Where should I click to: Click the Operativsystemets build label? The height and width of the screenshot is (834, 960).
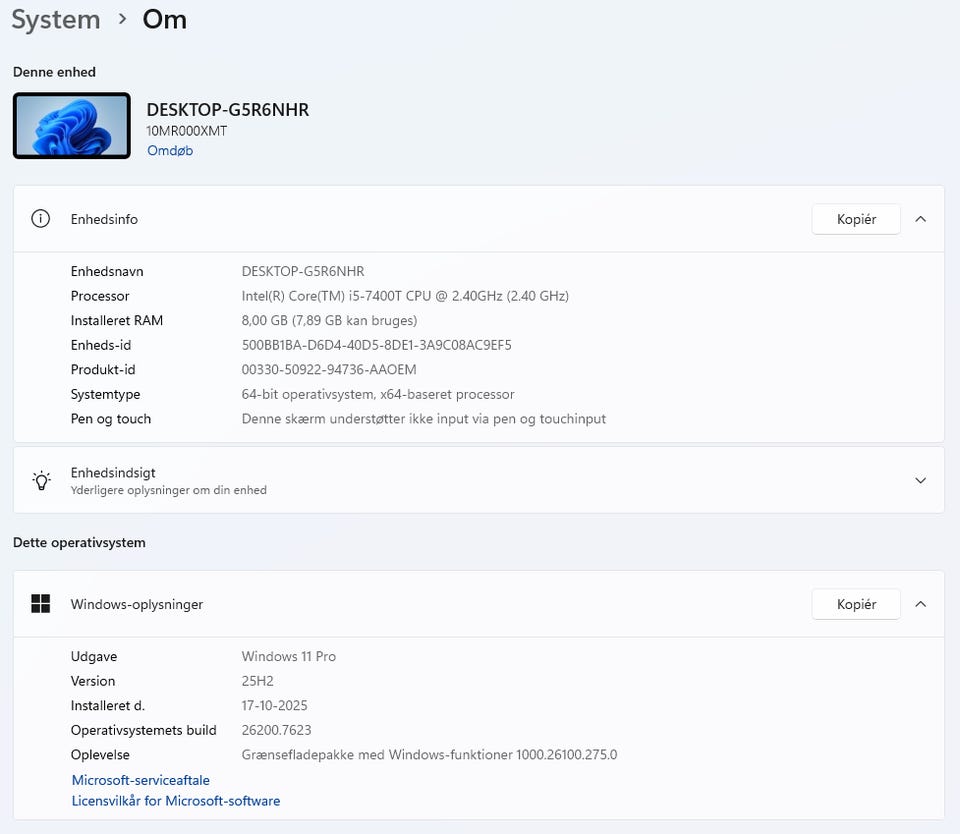pos(143,730)
